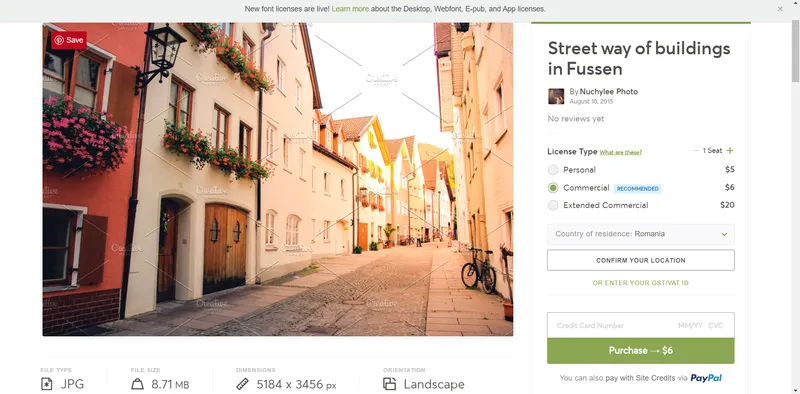800x394 pixels.
Task: Dismiss the font licenses banner
Action: click(780, 9)
